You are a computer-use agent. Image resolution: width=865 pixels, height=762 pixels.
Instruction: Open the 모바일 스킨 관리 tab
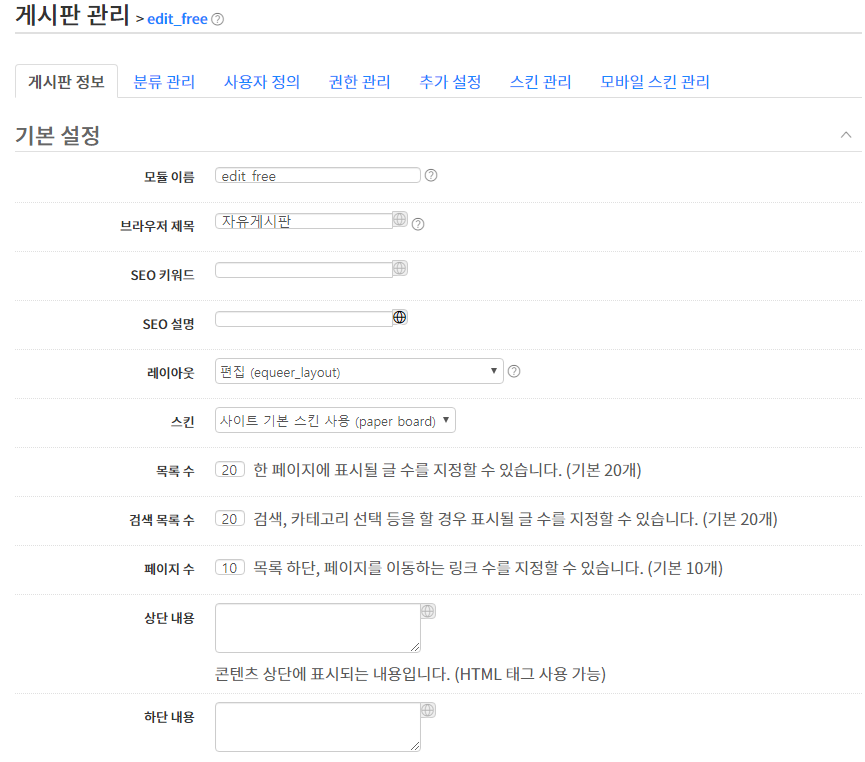(x=655, y=82)
